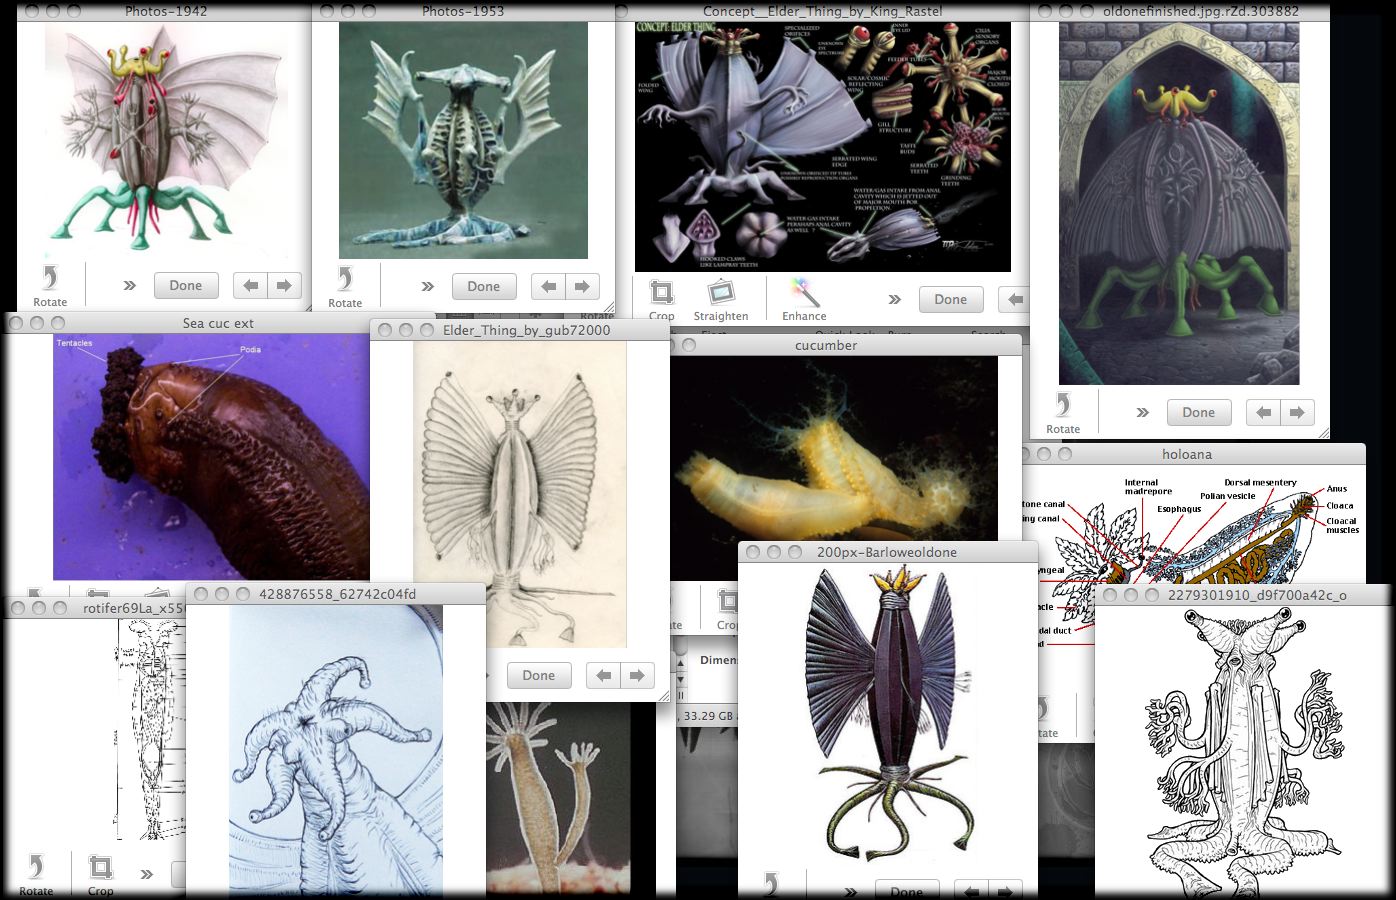Click the Polian vesicle label in holoana
This screenshot has width=1396, height=900.
point(1227,496)
